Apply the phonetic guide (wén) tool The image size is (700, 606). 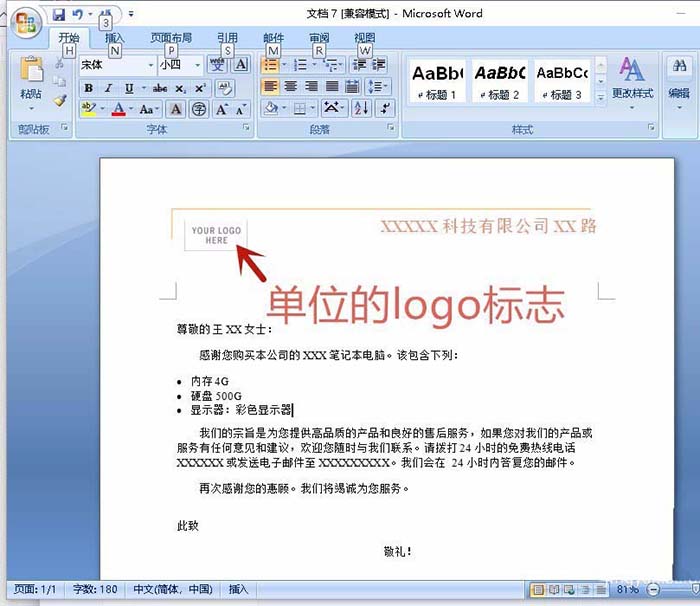click(x=217, y=64)
